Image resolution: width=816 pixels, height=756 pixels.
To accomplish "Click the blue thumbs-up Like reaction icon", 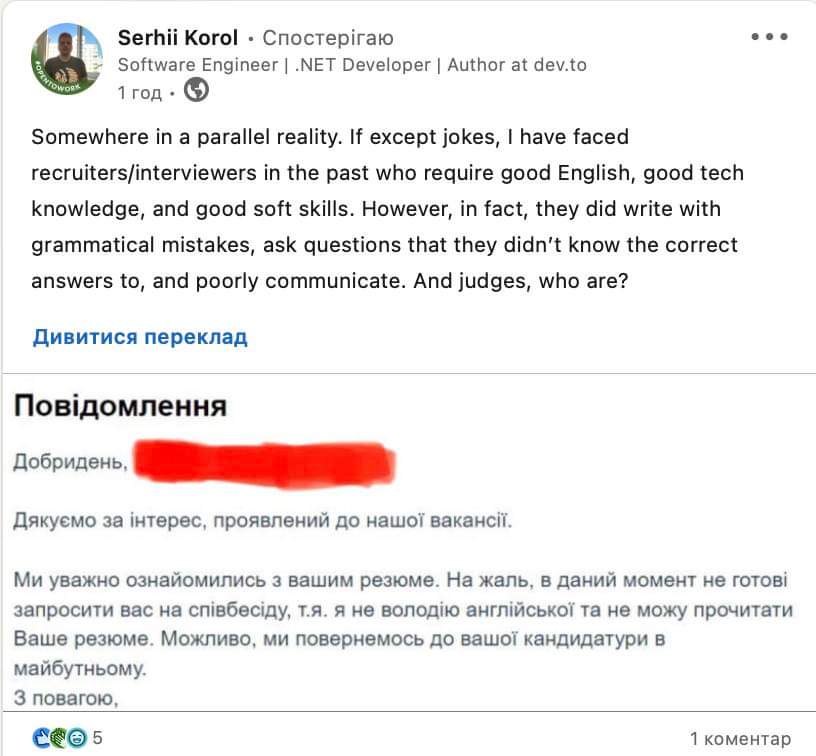I will click(x=41, y=739).
